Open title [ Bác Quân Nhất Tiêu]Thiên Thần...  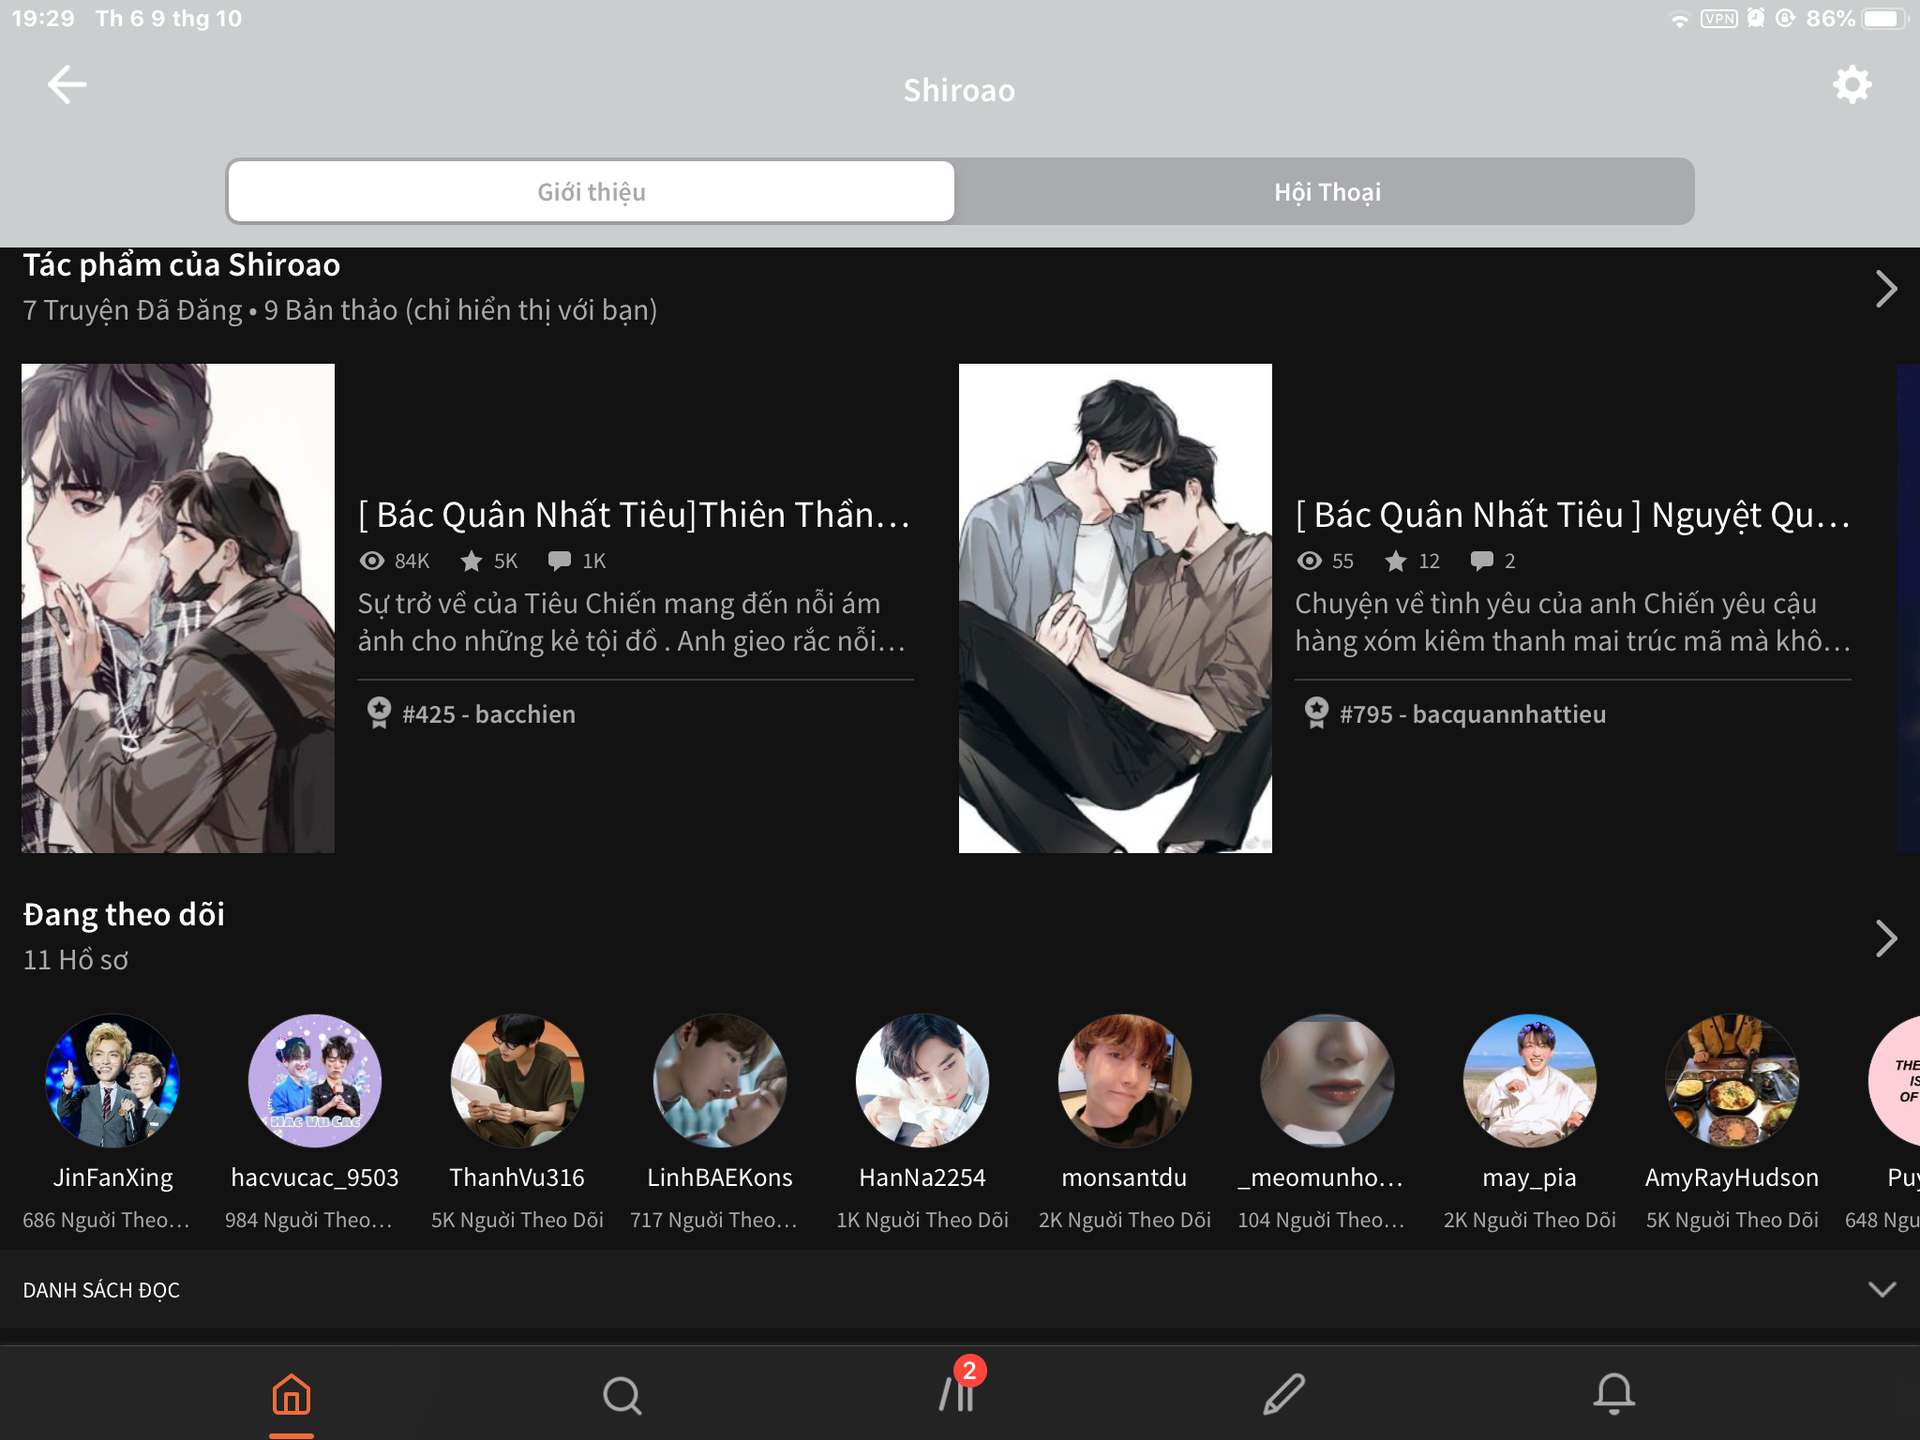[635, 515]
